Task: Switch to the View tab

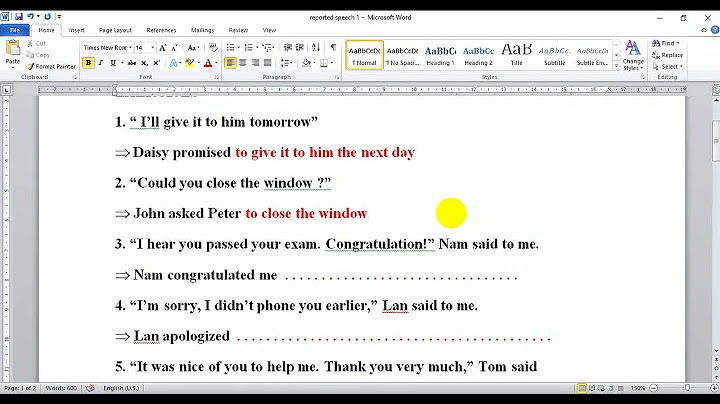Action: click(x=269, y=30)
